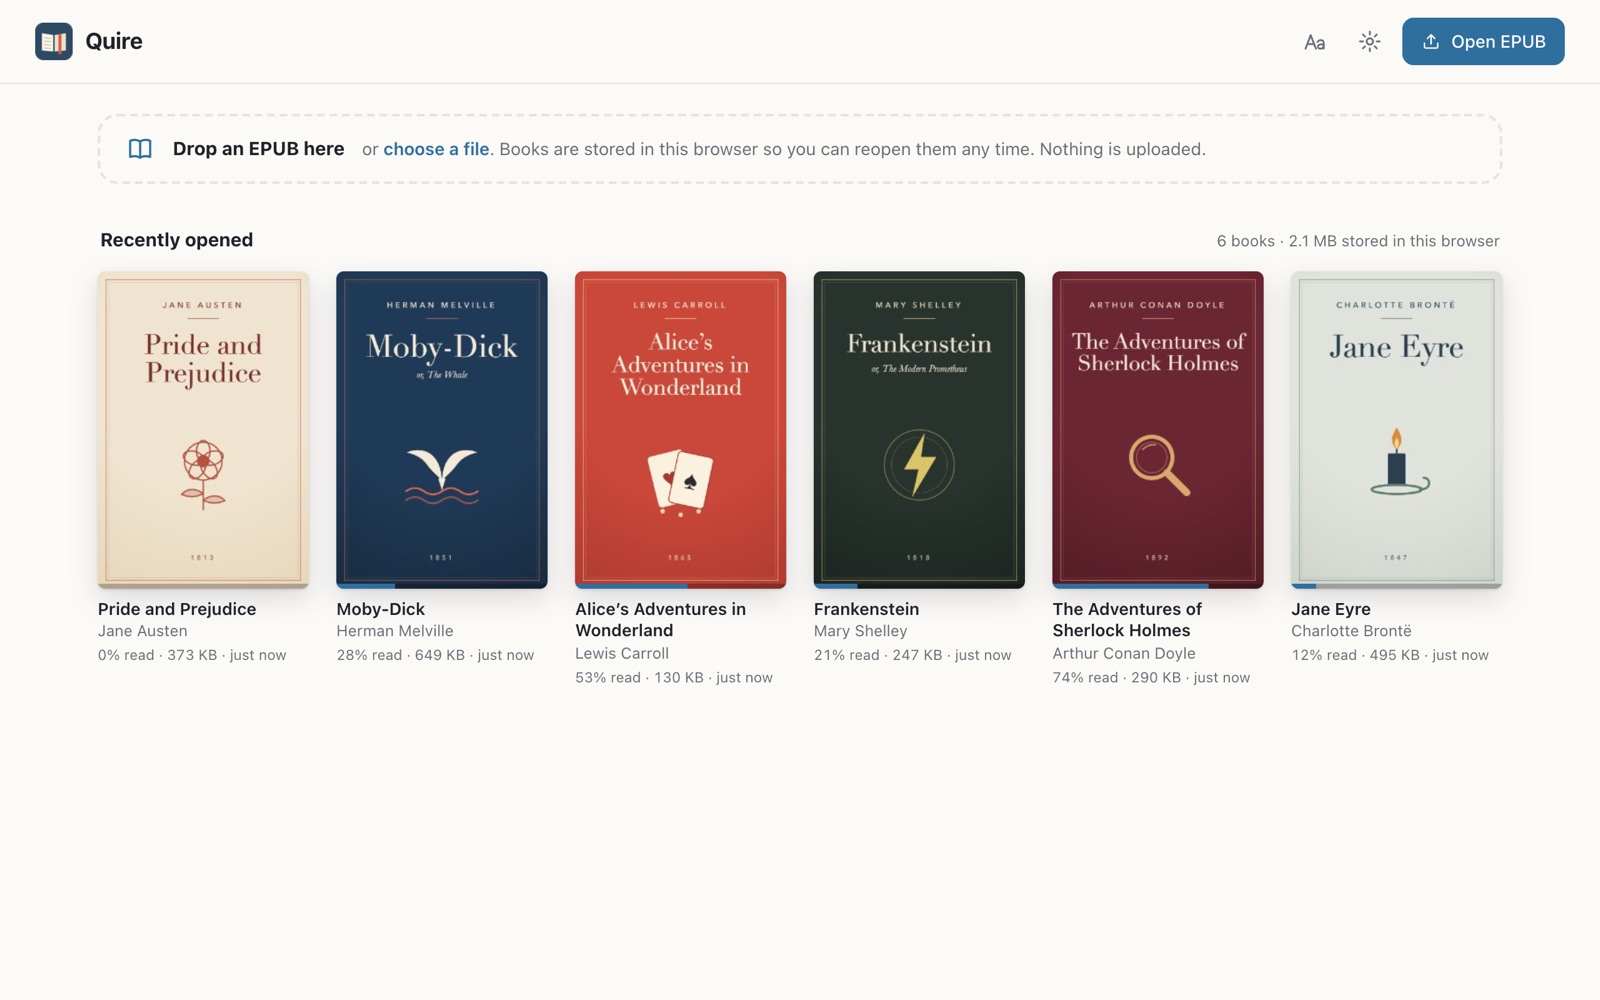Click '6 books · 2.1 MB stored' summary

pyautogui.click(x=1358, y=241)
